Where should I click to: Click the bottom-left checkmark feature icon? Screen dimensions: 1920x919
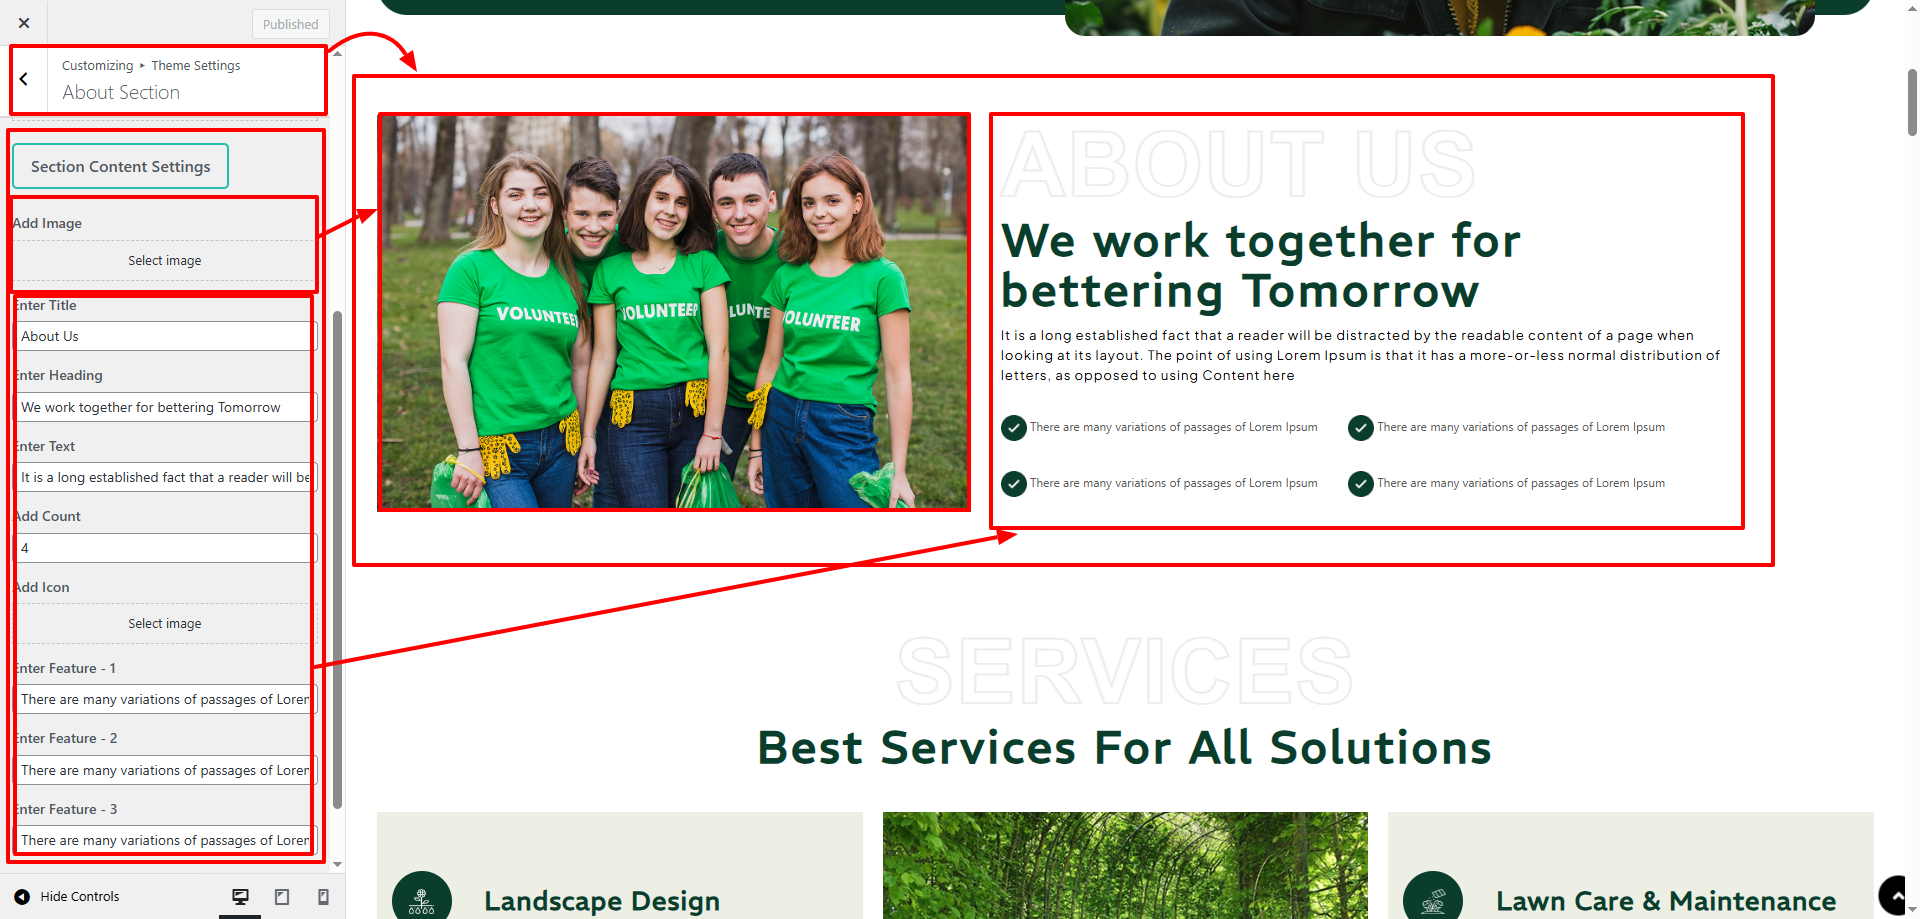click(1014, 484)
